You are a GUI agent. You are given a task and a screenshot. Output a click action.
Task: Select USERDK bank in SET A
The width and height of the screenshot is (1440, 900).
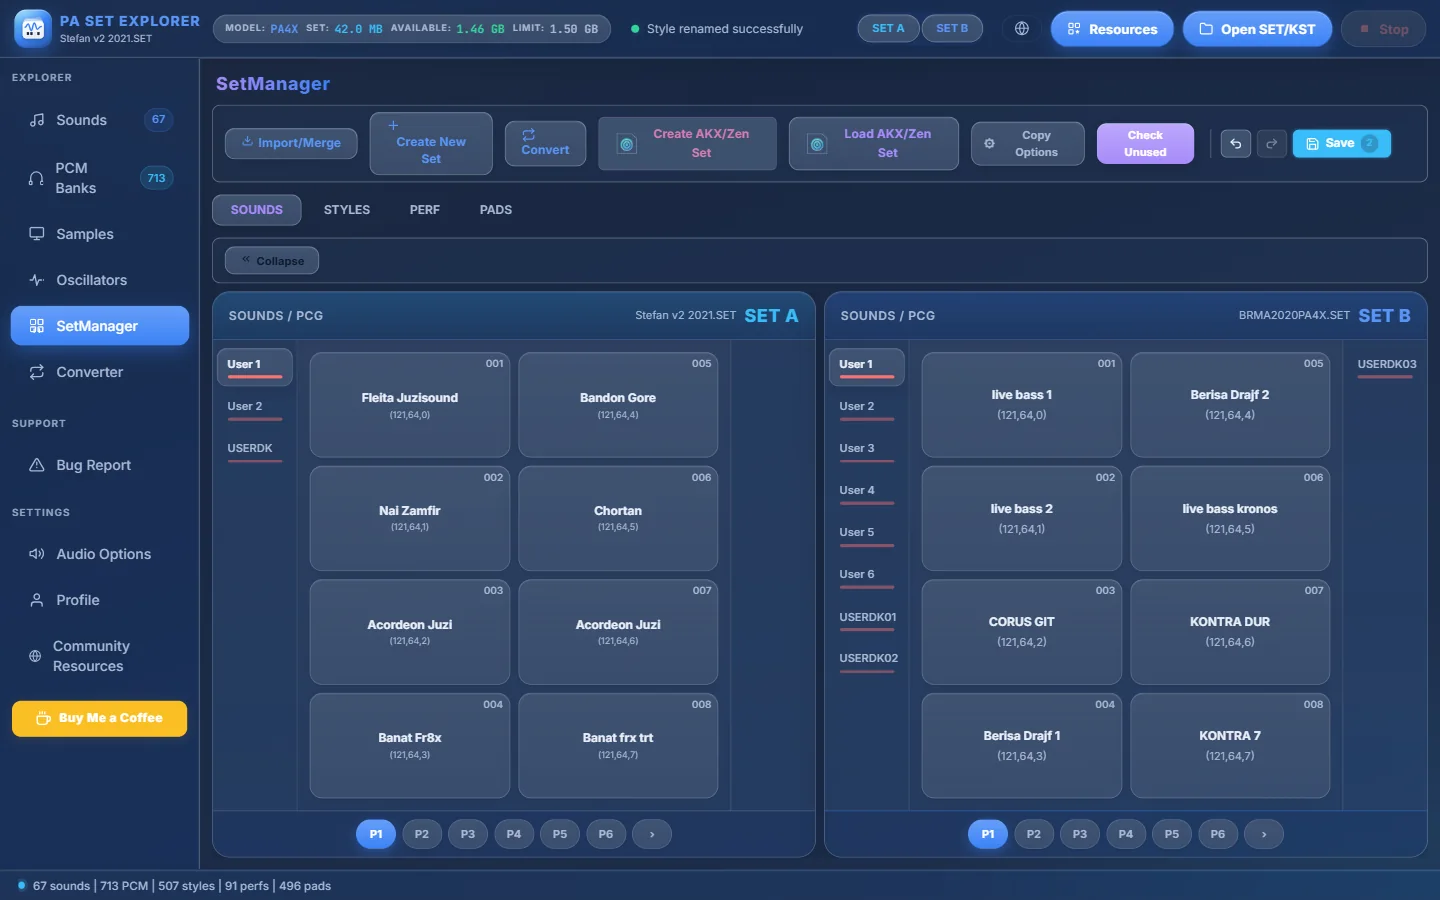point(254,449)
